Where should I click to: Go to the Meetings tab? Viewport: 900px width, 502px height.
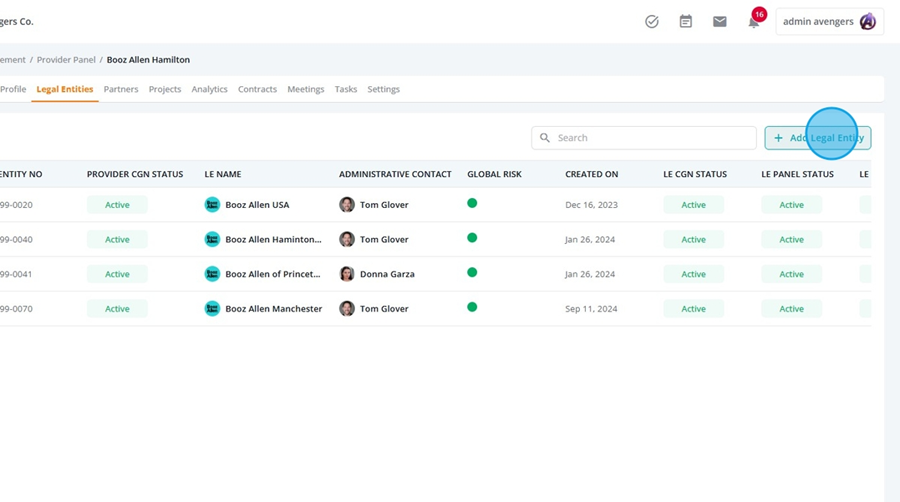(306, 89)
